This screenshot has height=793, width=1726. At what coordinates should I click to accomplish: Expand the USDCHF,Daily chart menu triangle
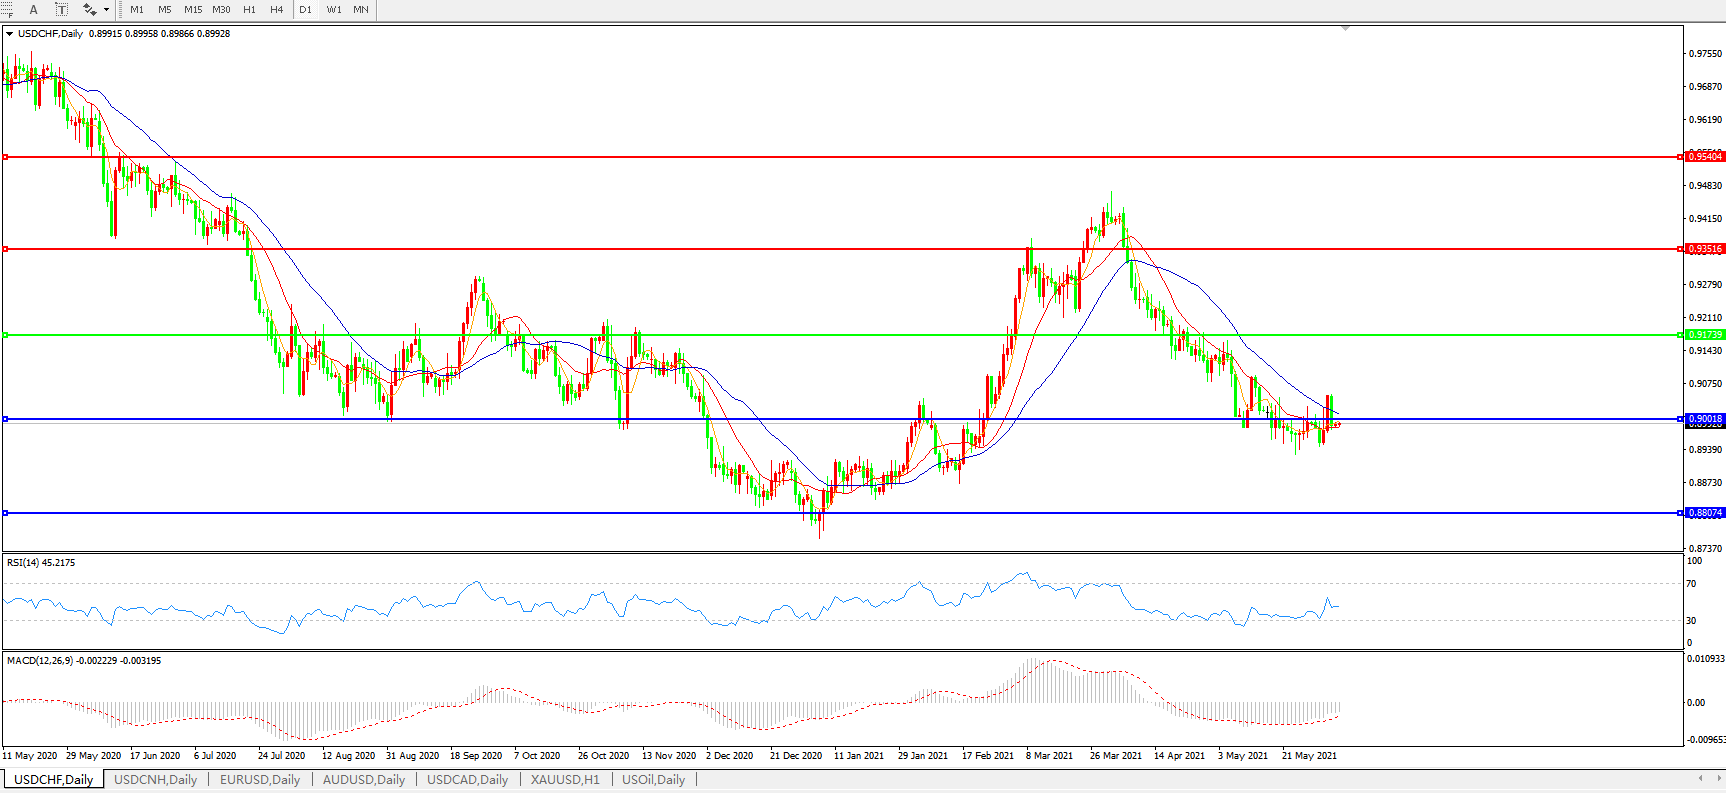[9, 34]
